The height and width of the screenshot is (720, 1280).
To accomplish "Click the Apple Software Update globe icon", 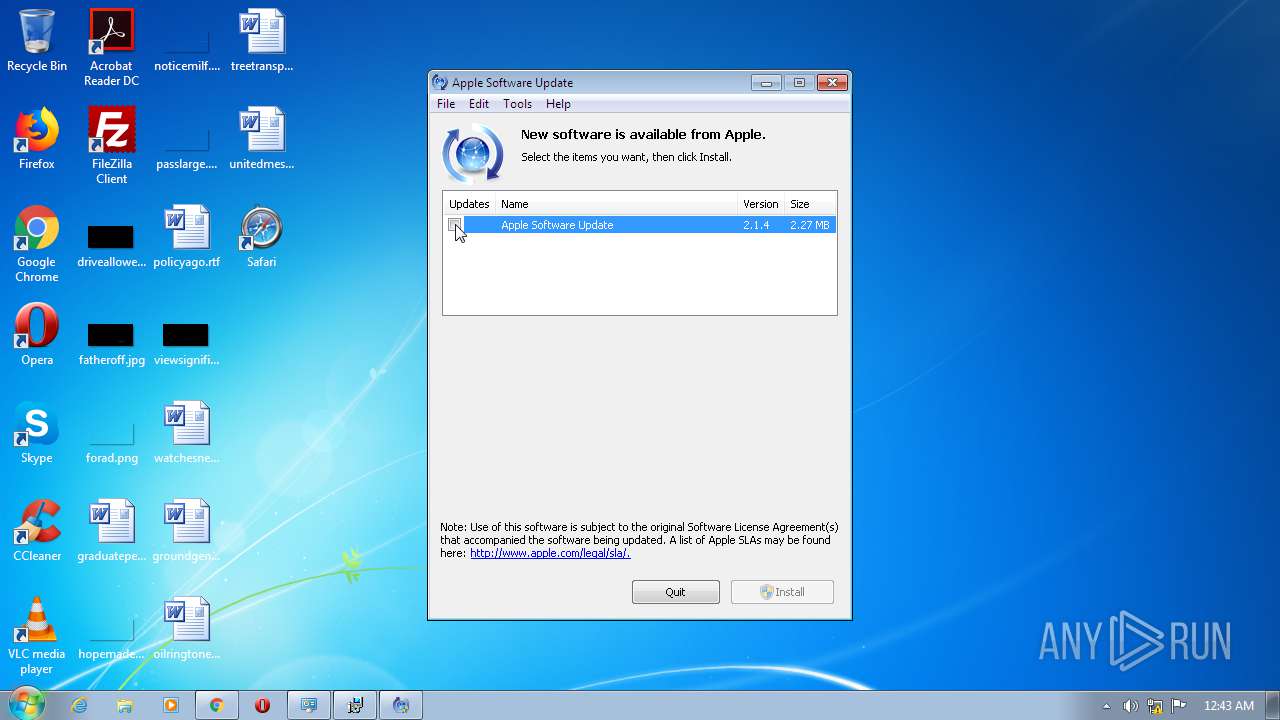I will [x=472, y=154].
